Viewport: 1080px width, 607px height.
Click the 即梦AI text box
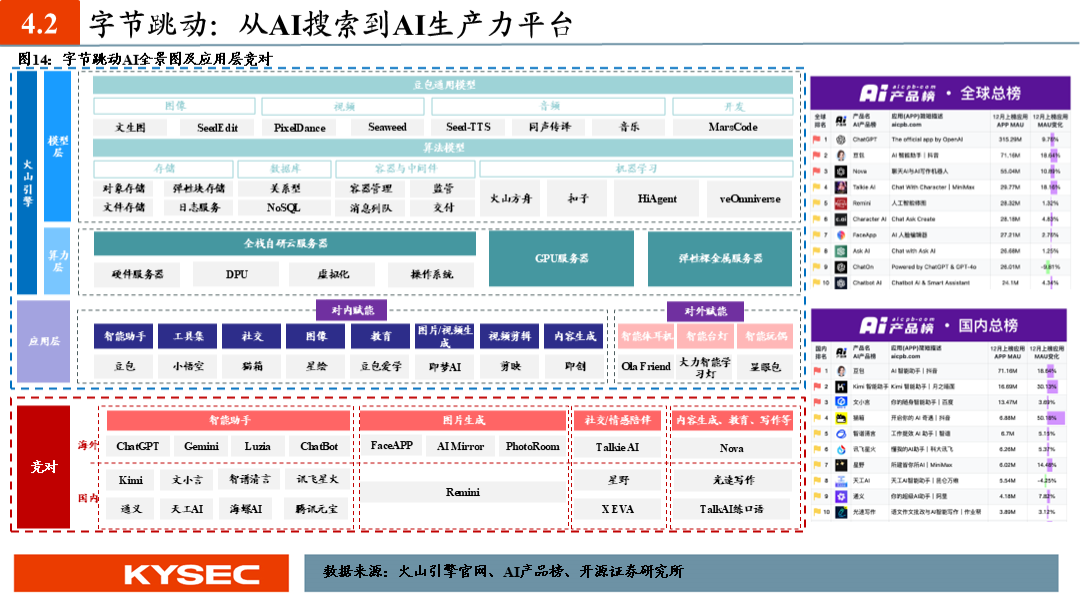tap(445, 367)
